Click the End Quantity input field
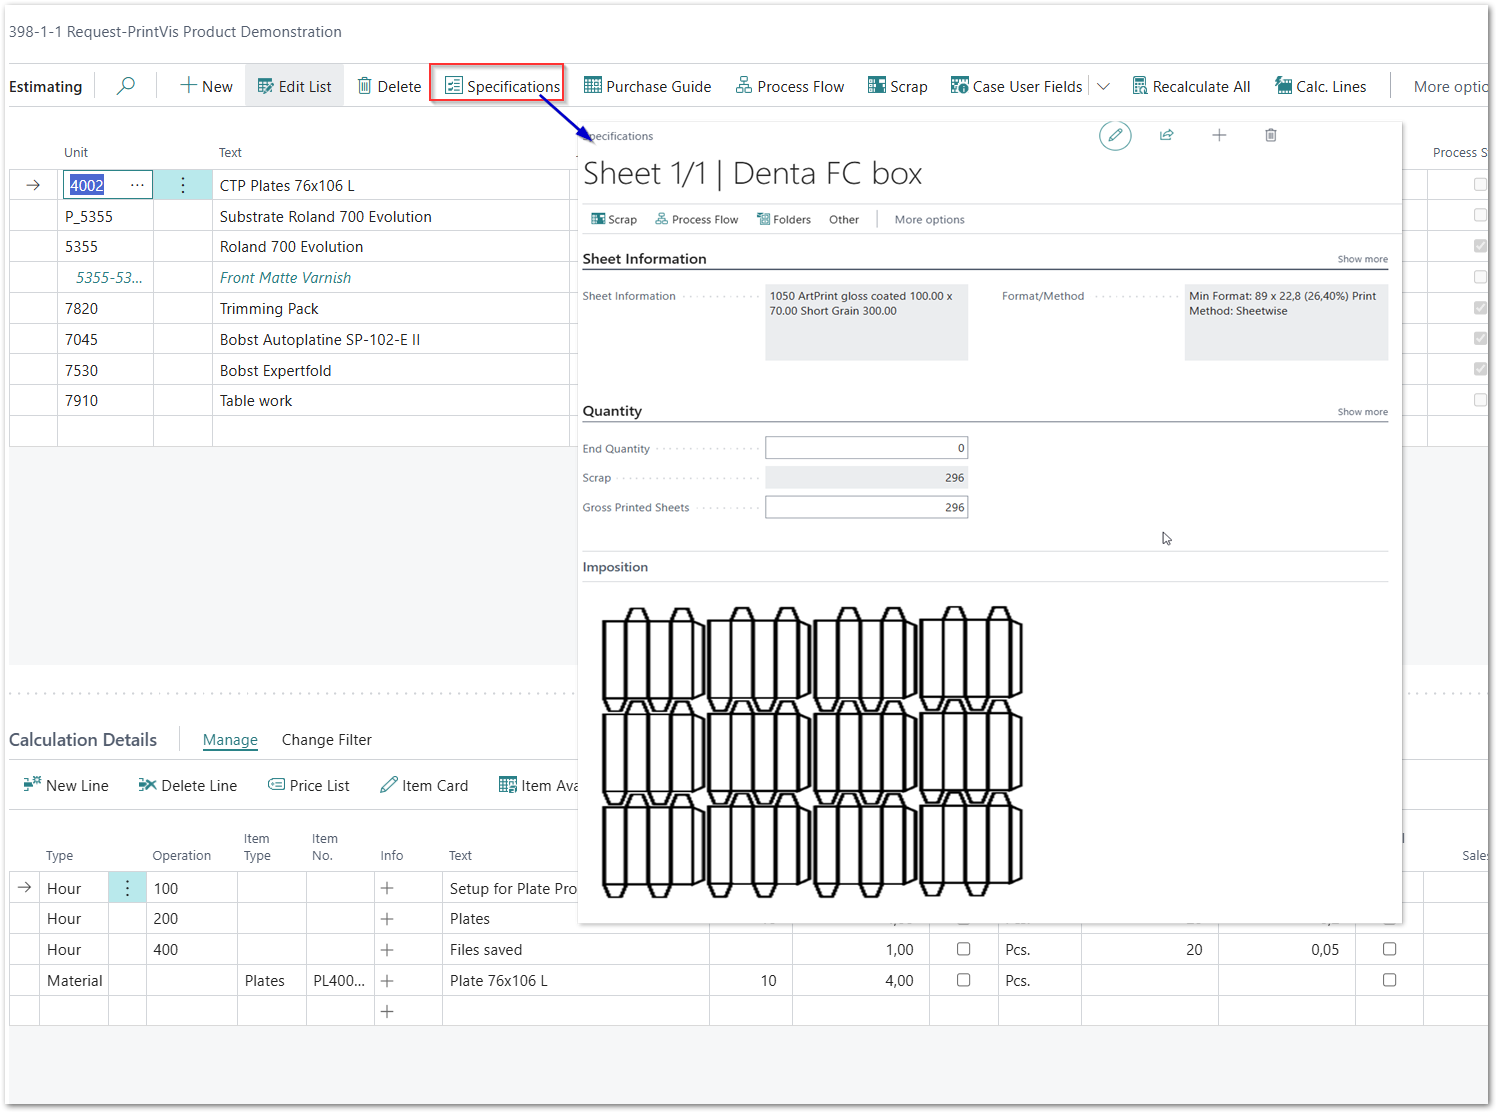1497x1113 pixels. tap(866, 448)
